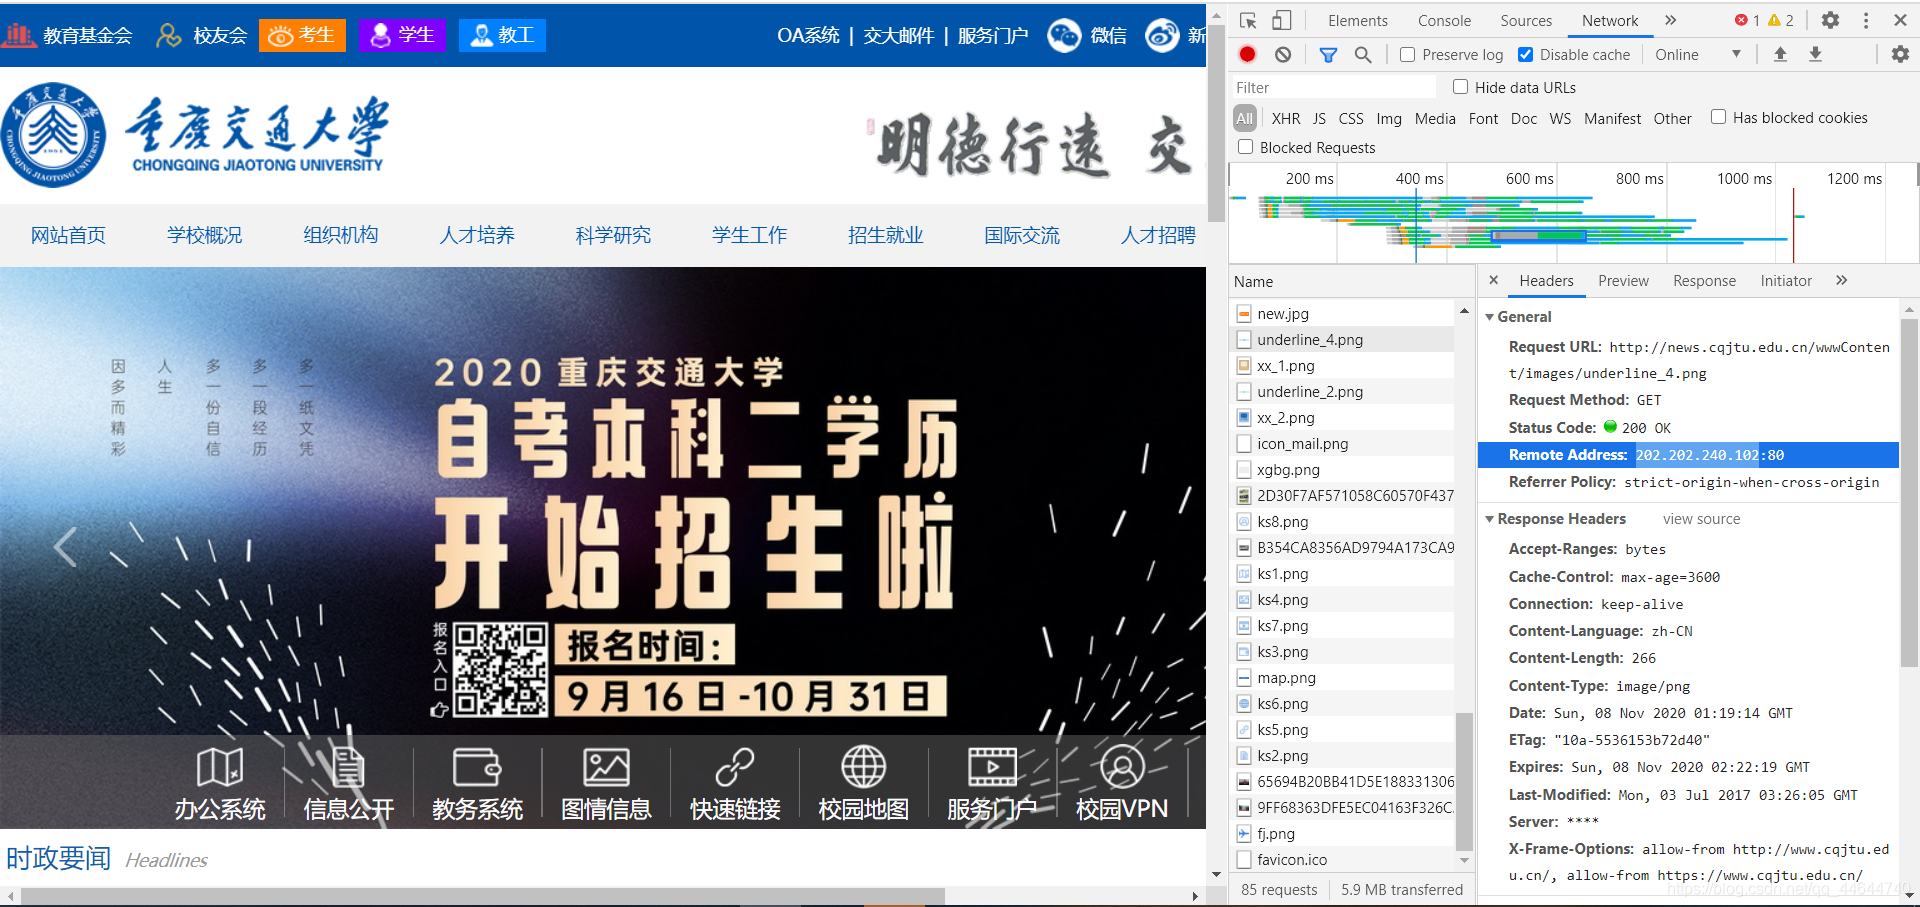Filter requests by XHR type
The image size is (1920, 907).
tap(1286, 118)
